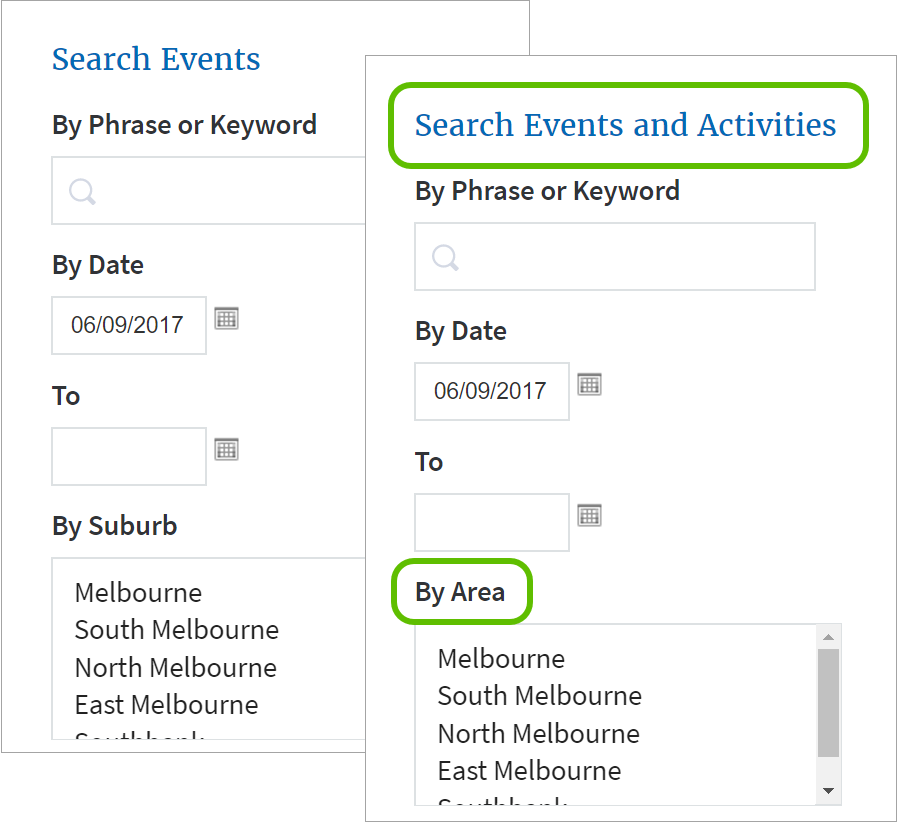The height and width of the screenshot is (822, 897).
Task: Select South Melbourne in the By Area list
Action: tap(539, 696)
